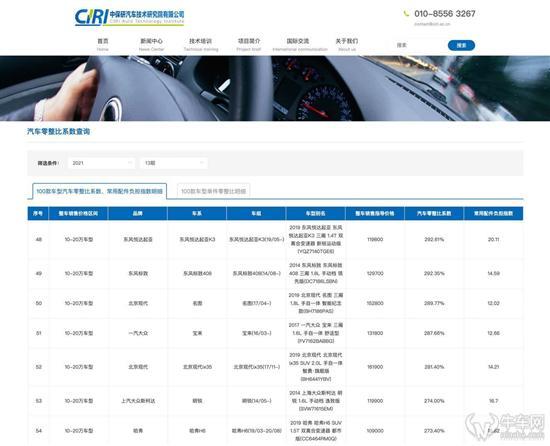The image size is (550, 446).
Task: Open the year dropdown showing 2021
Action: [102, 163]
